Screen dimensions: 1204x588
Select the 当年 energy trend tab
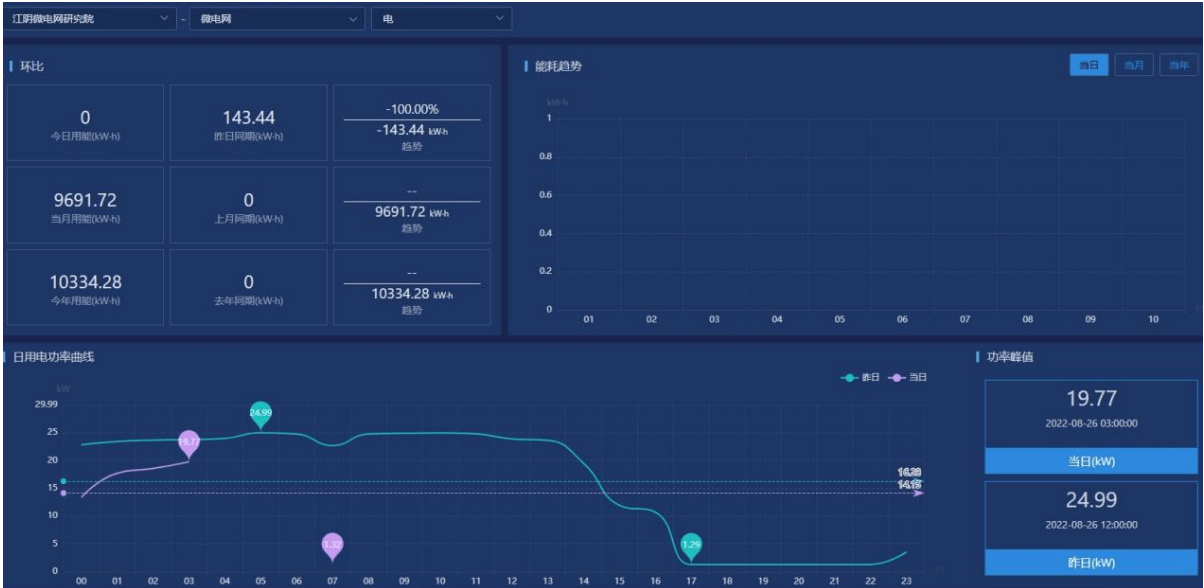click(x=1177, y=65)
